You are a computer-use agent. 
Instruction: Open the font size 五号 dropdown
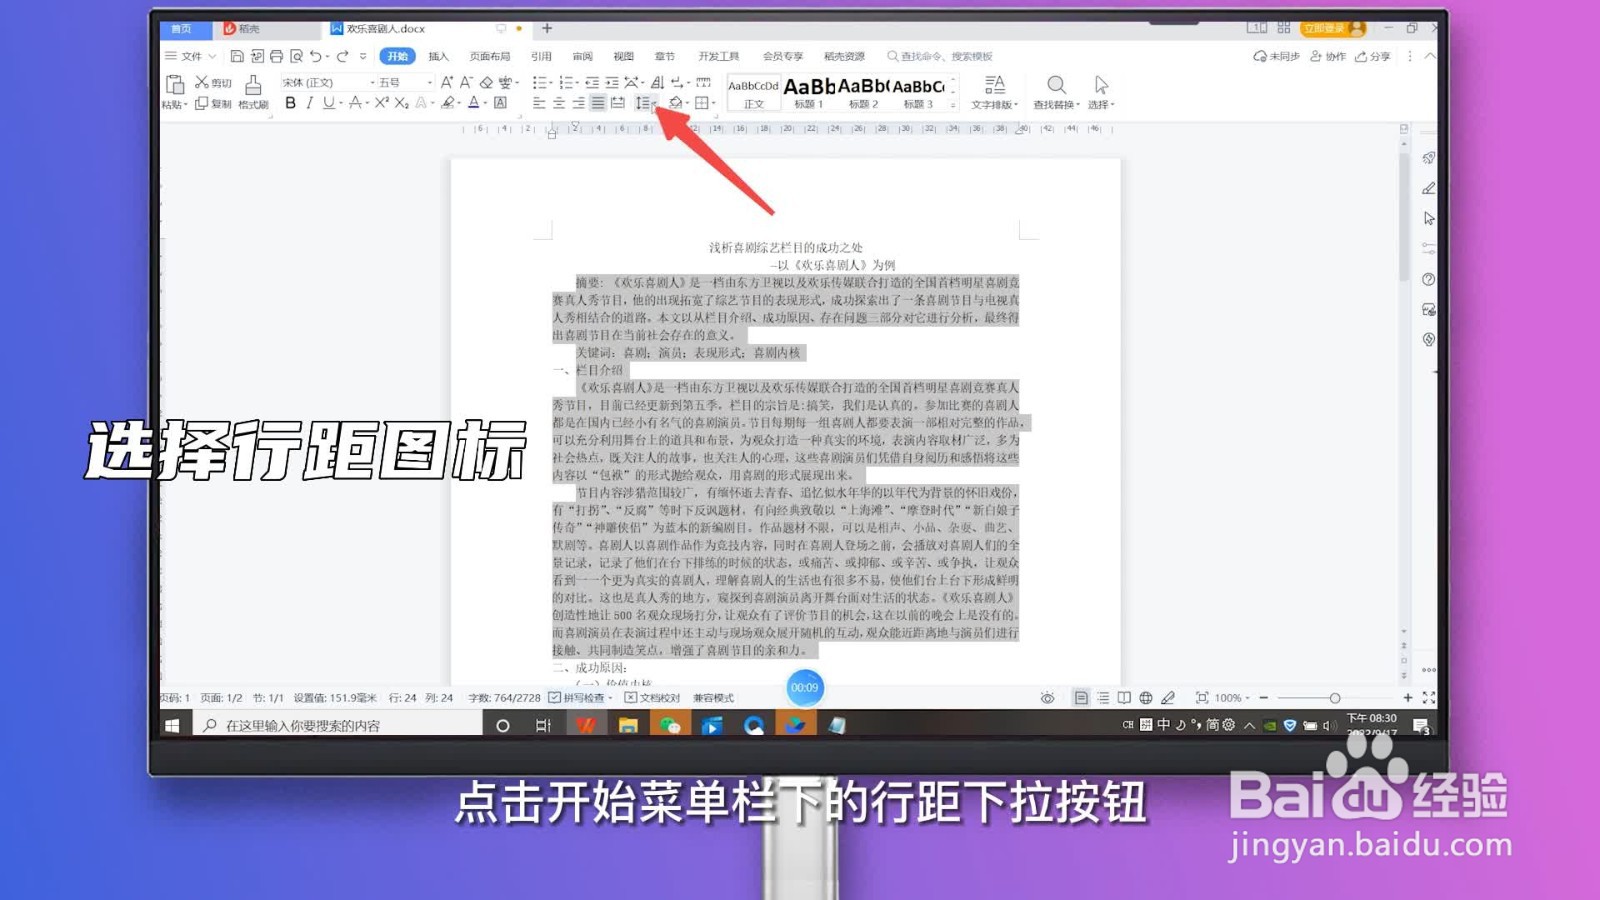click(398, 81)
